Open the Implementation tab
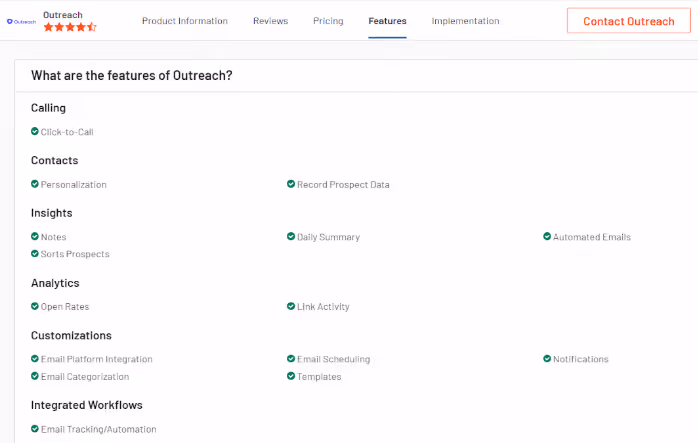 [465, 21]
